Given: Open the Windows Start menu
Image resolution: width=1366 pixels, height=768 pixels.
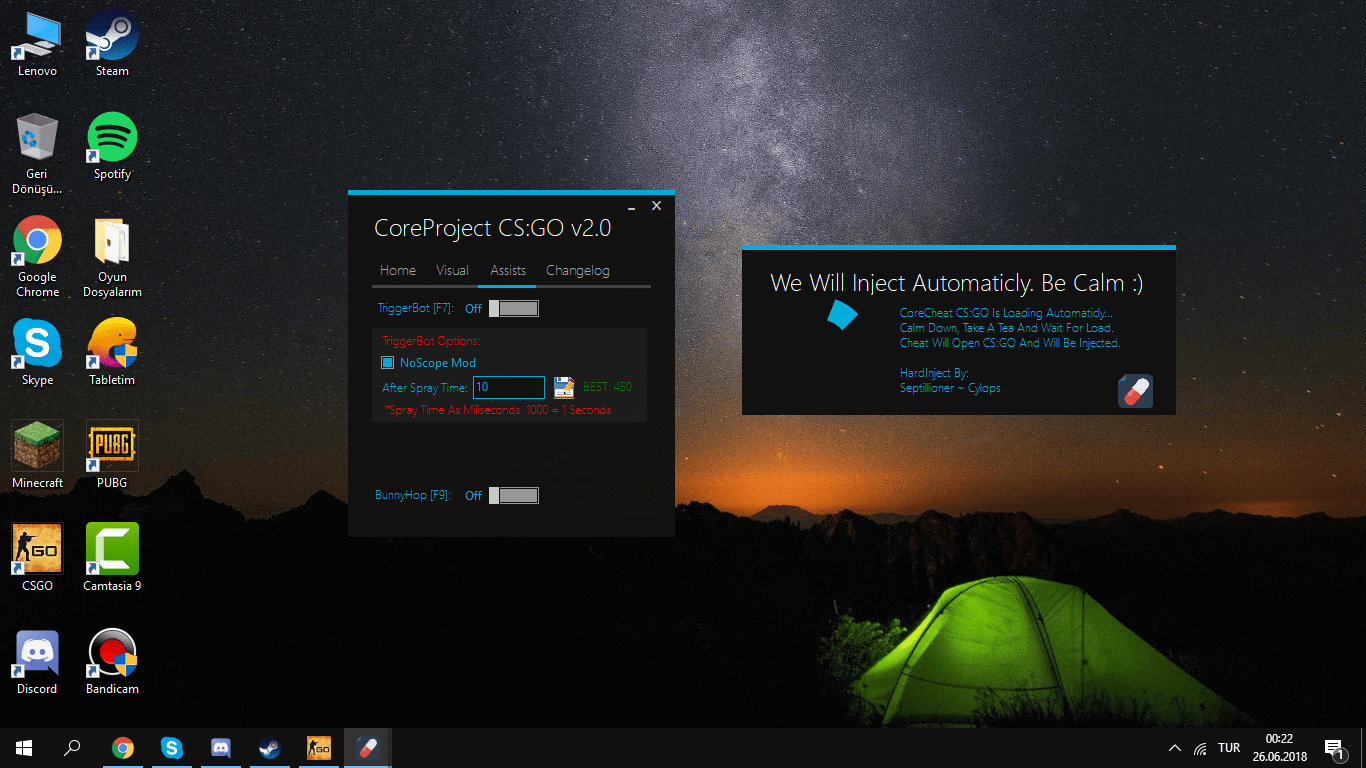Looking at the screenshot, I should (x=24, y=748).
